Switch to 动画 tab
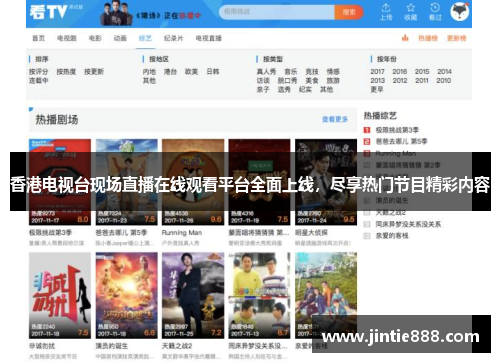 120,38
